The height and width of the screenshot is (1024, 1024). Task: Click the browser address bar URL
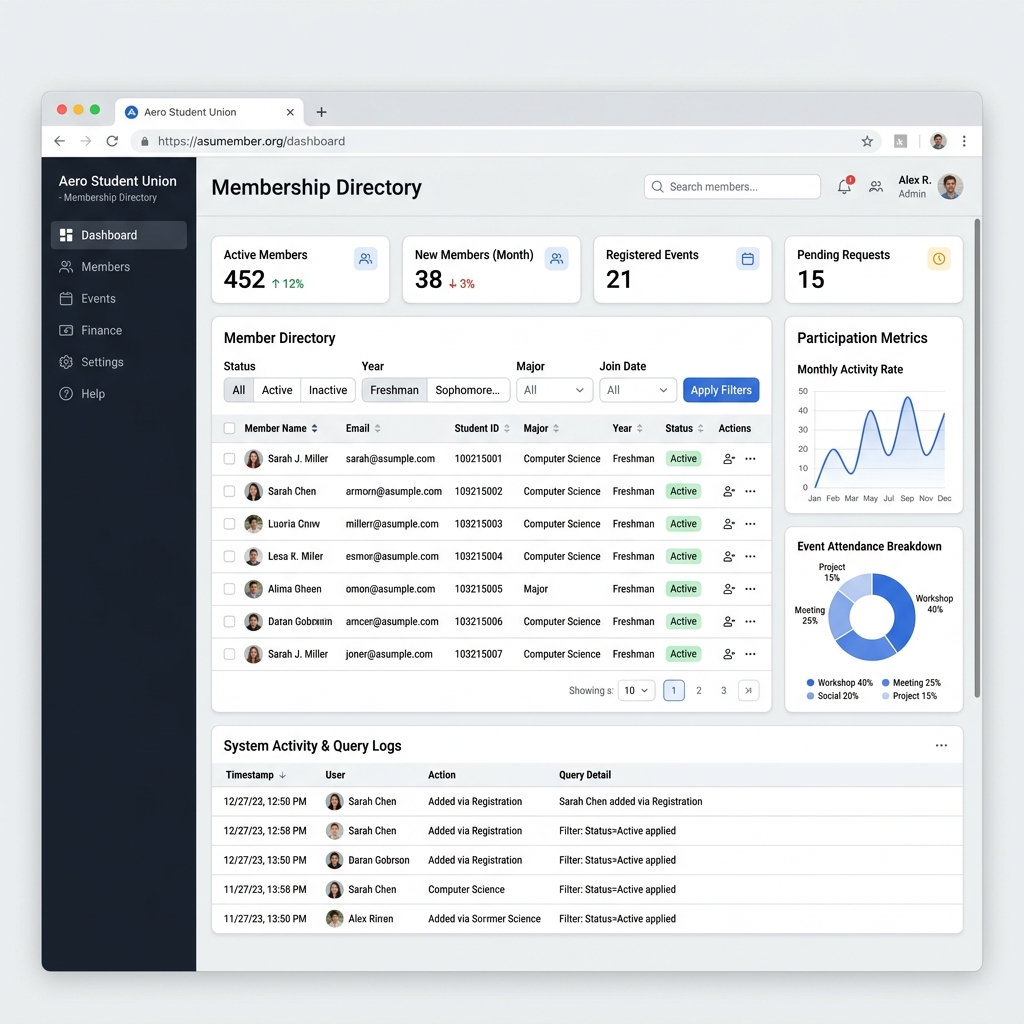pyautogui.click(x=251, y=141)
